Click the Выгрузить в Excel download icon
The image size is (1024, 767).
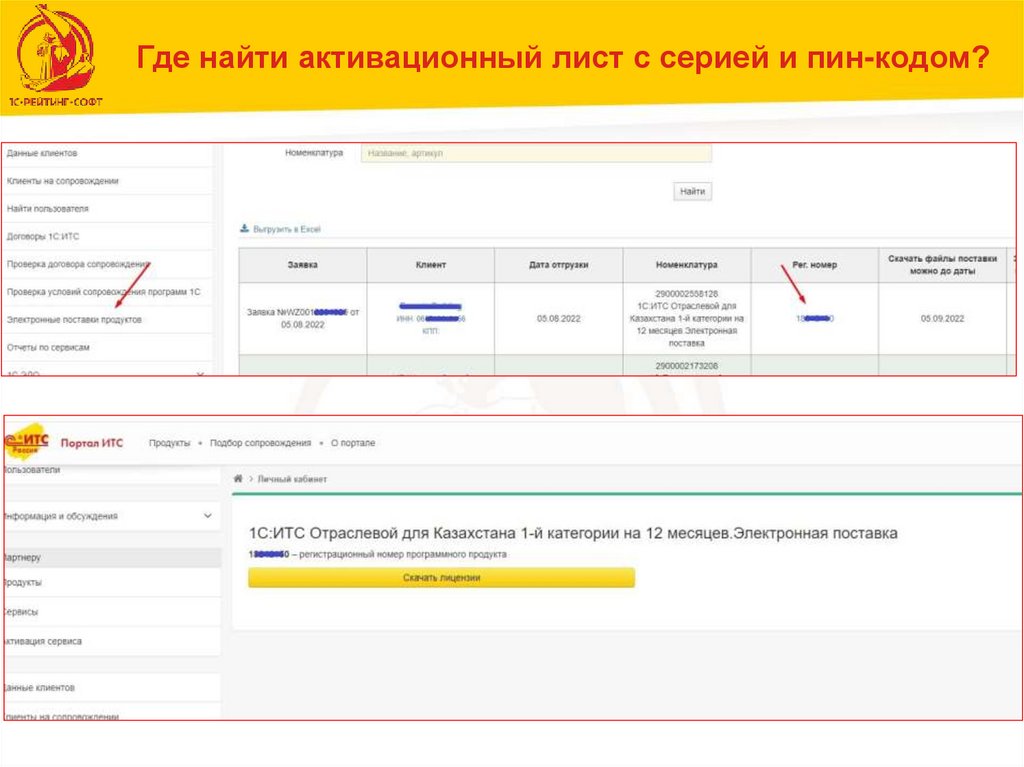click(x=244, y=228)
